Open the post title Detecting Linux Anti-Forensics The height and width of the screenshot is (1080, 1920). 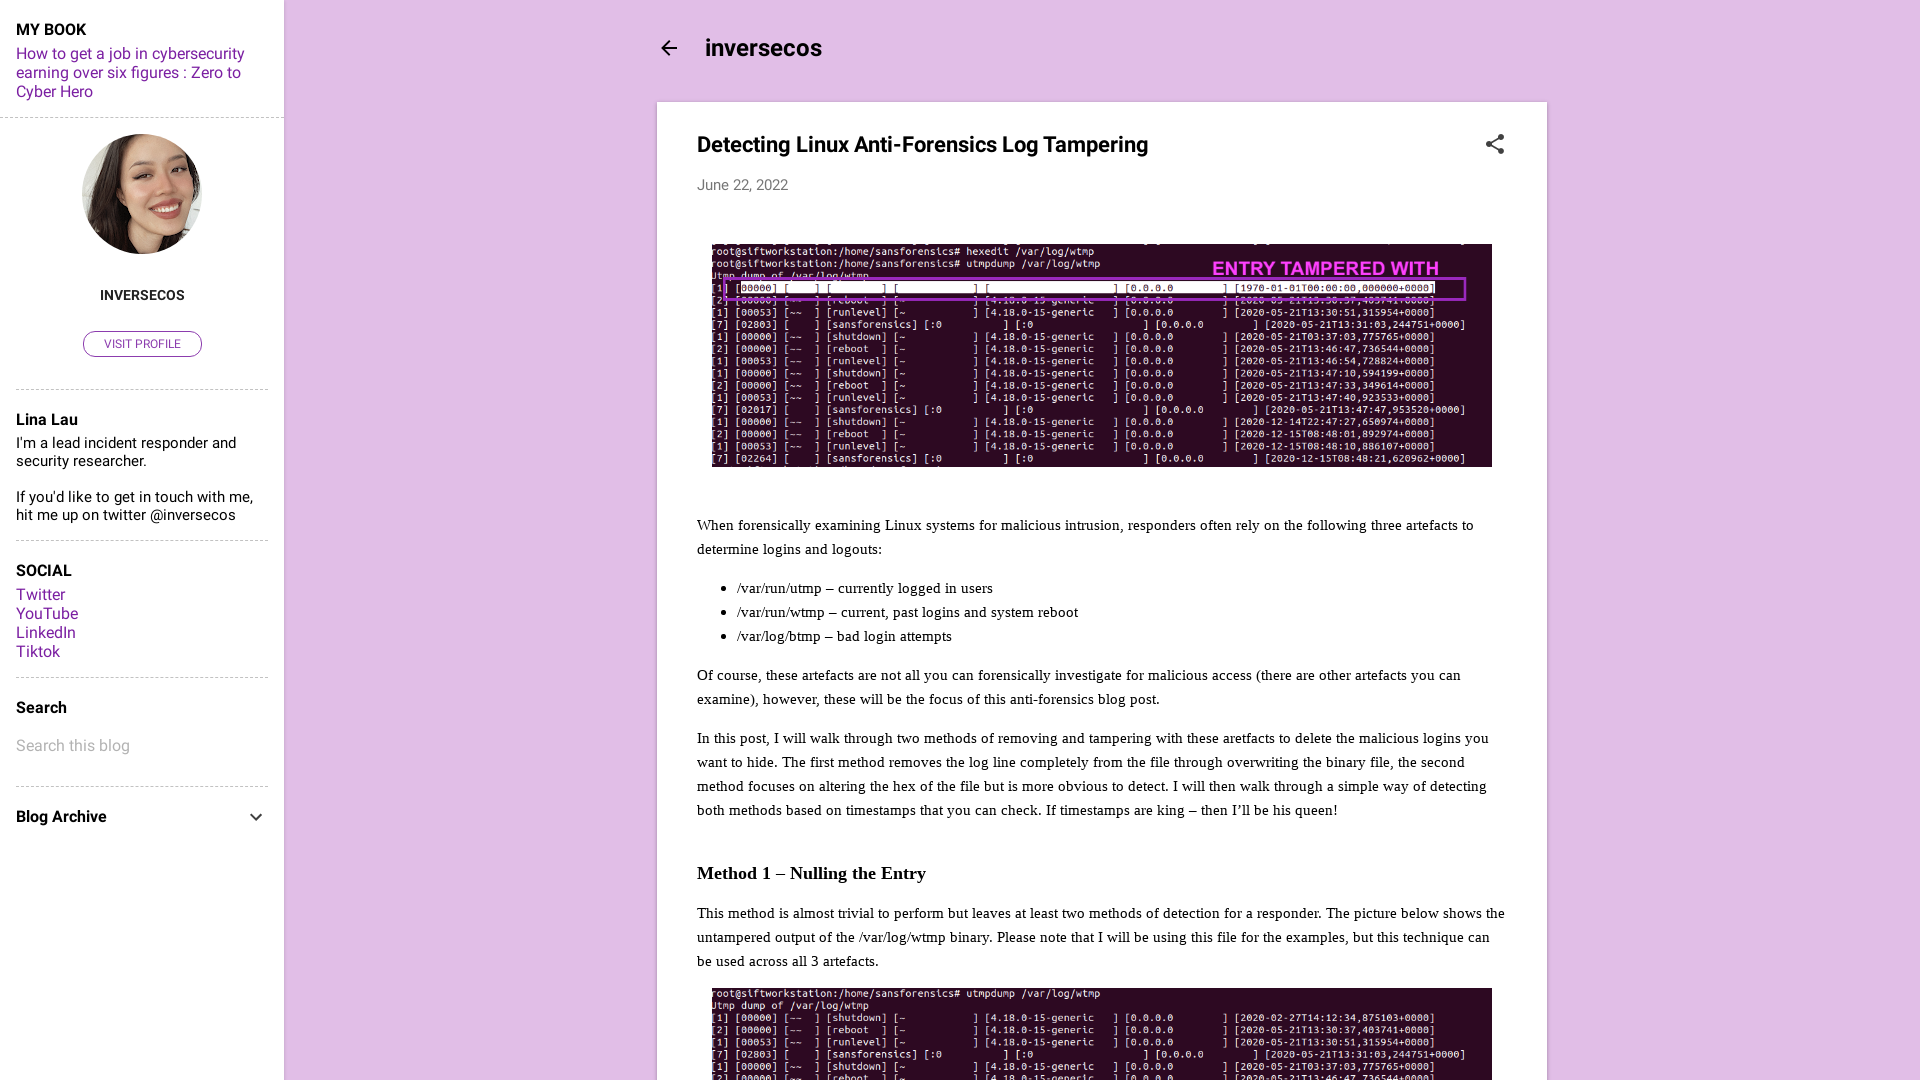click(x=922, y=144)
